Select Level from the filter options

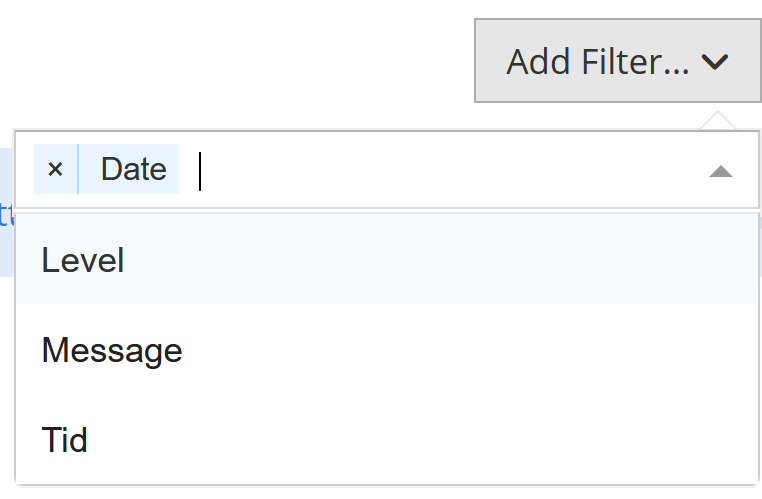pyautogui.click(x=83, y=260)
